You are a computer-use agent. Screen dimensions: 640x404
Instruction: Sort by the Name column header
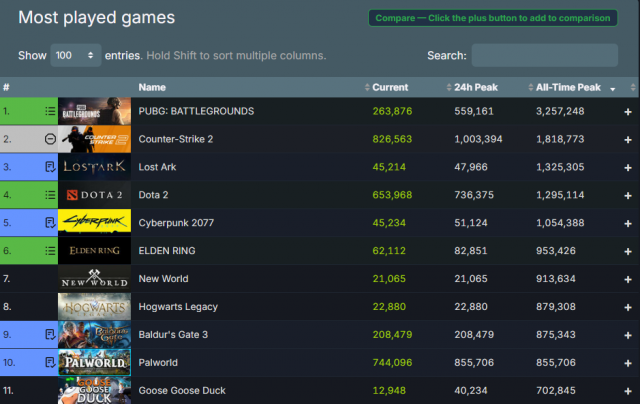click(152, 88)
